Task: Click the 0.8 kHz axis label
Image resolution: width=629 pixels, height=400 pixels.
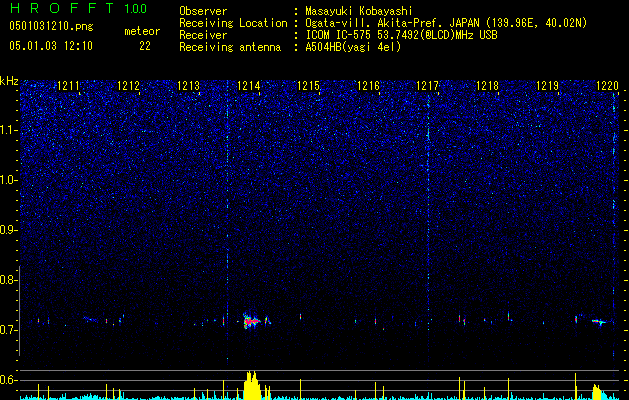Action: pyautogui.click(x=8, y=280)
